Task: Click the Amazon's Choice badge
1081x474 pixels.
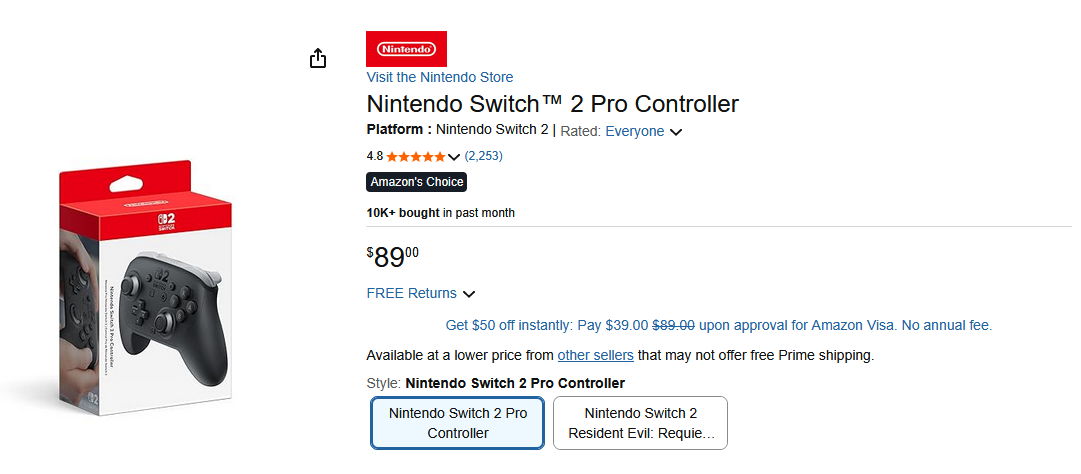Action: point(417,182)
